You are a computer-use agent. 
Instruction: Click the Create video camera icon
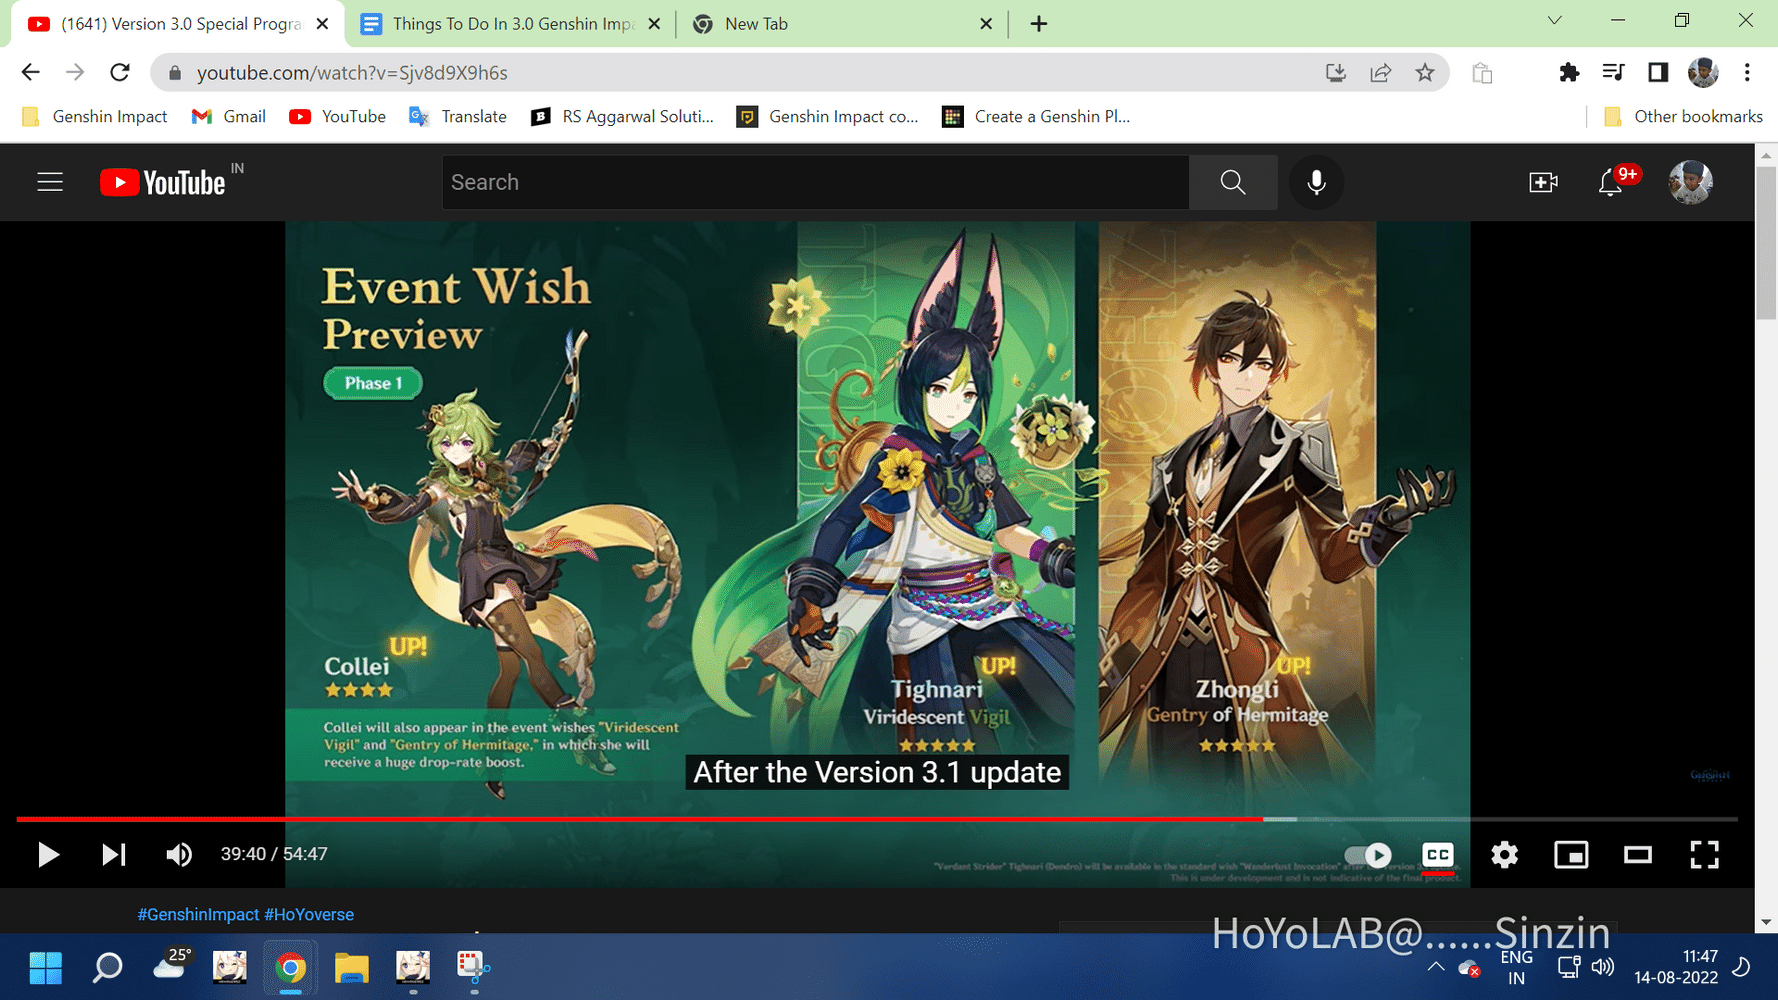[x=1543, y=182]
